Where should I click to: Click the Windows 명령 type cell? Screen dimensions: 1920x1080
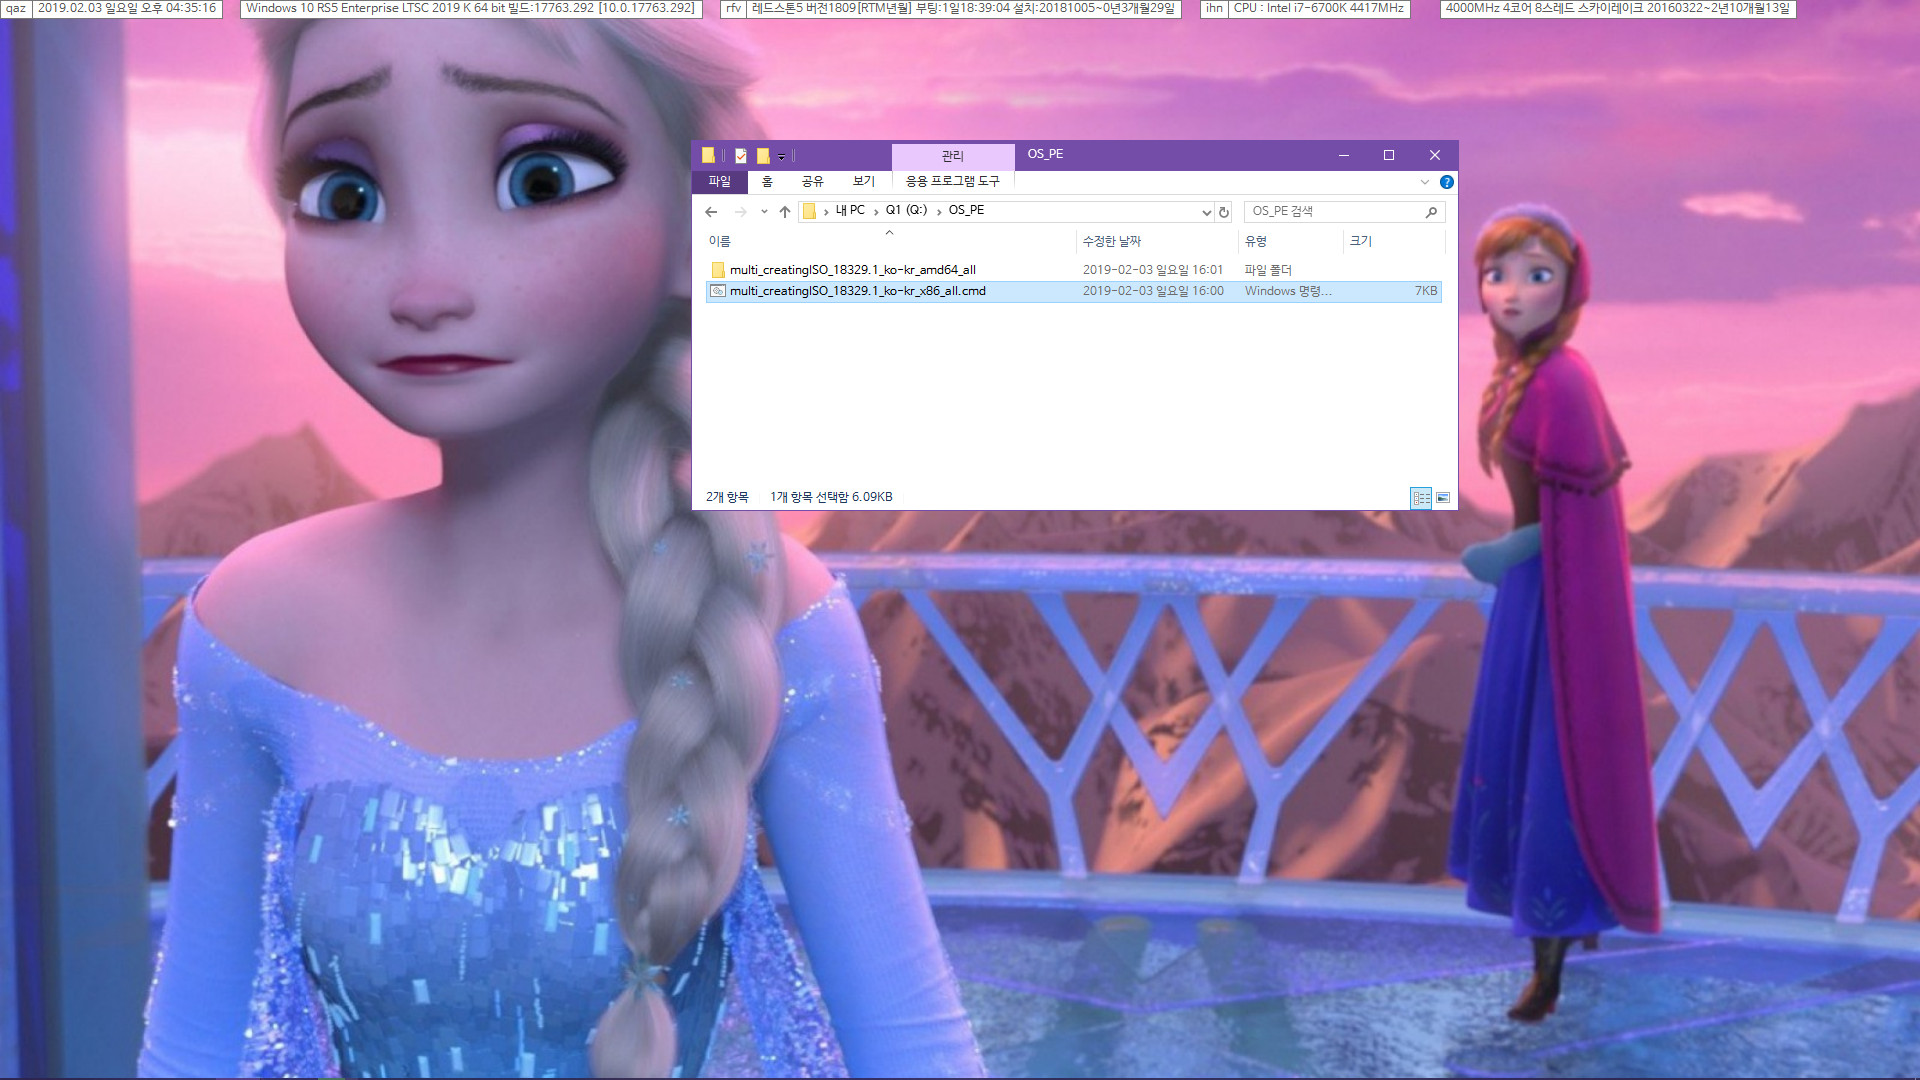1288,291
